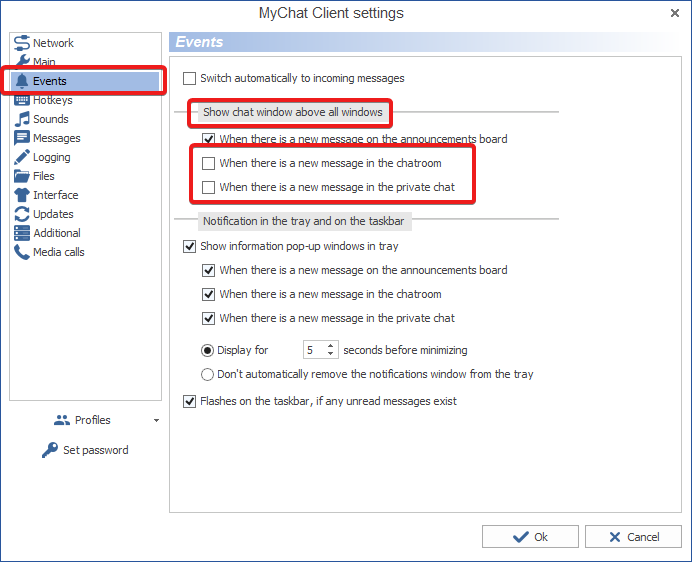
Task: Confirm settings with the Ok button
Action: 530,536
